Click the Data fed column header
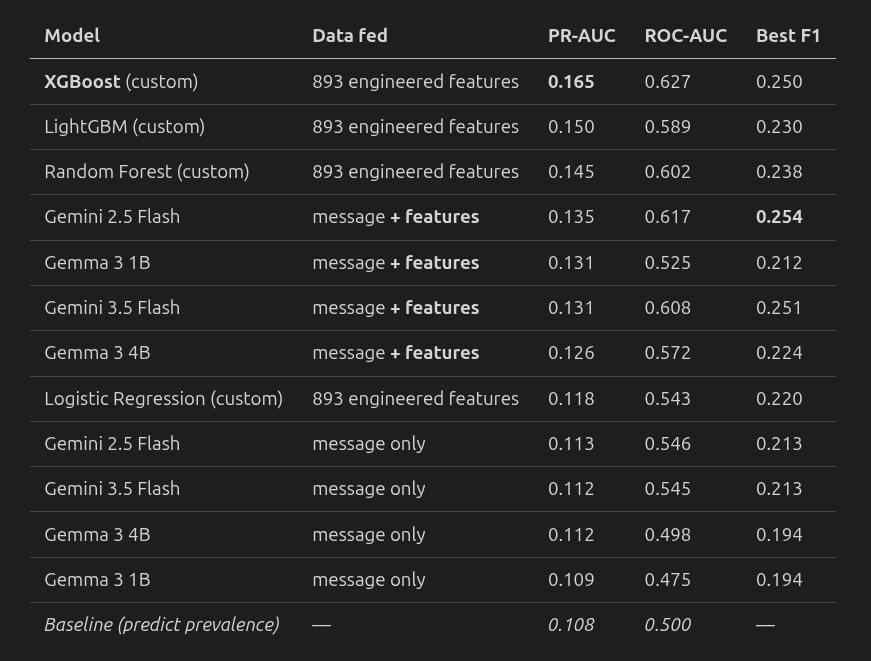 [x=350, y=36]
